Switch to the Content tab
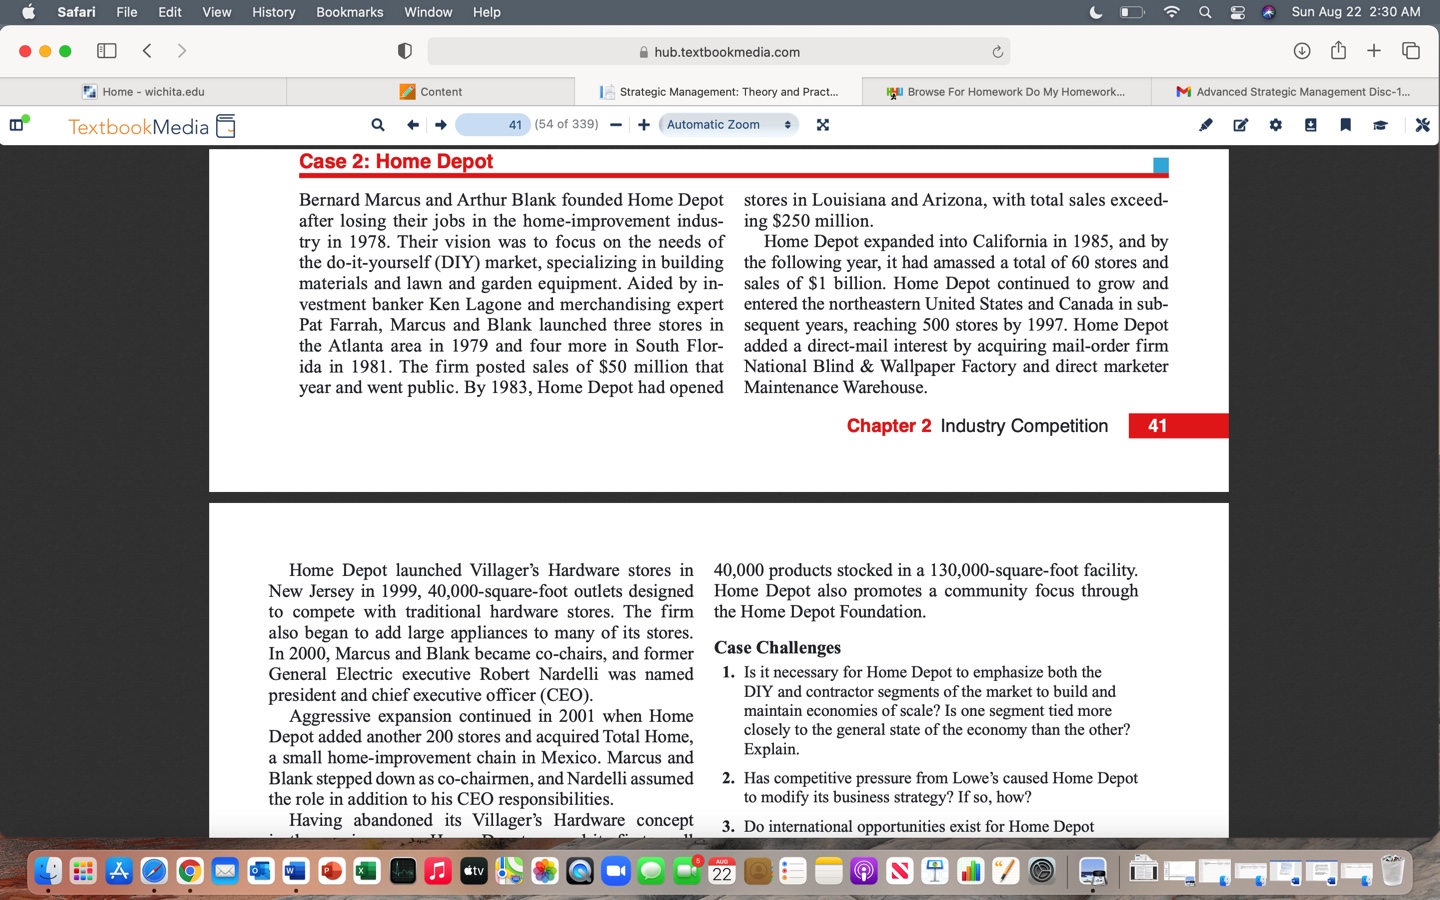This screenshot has width=1440, height=900. pos(431,92)
